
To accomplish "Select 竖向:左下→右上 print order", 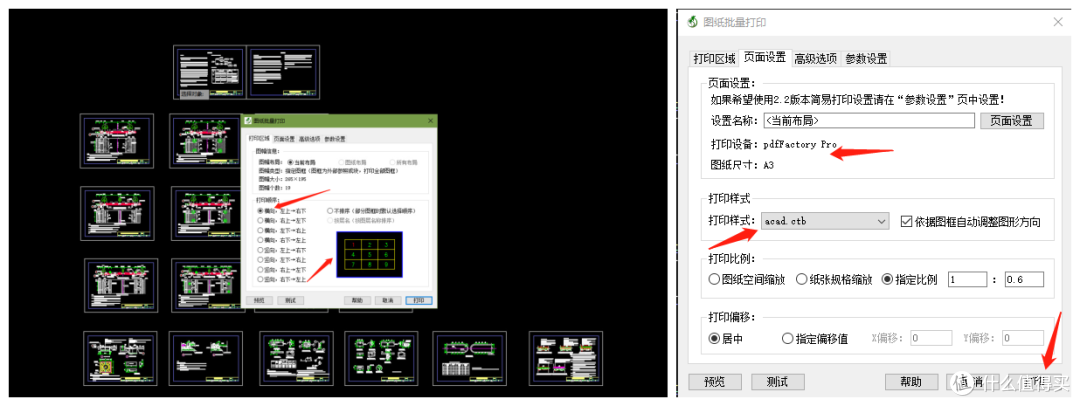I will click(260, 260).
